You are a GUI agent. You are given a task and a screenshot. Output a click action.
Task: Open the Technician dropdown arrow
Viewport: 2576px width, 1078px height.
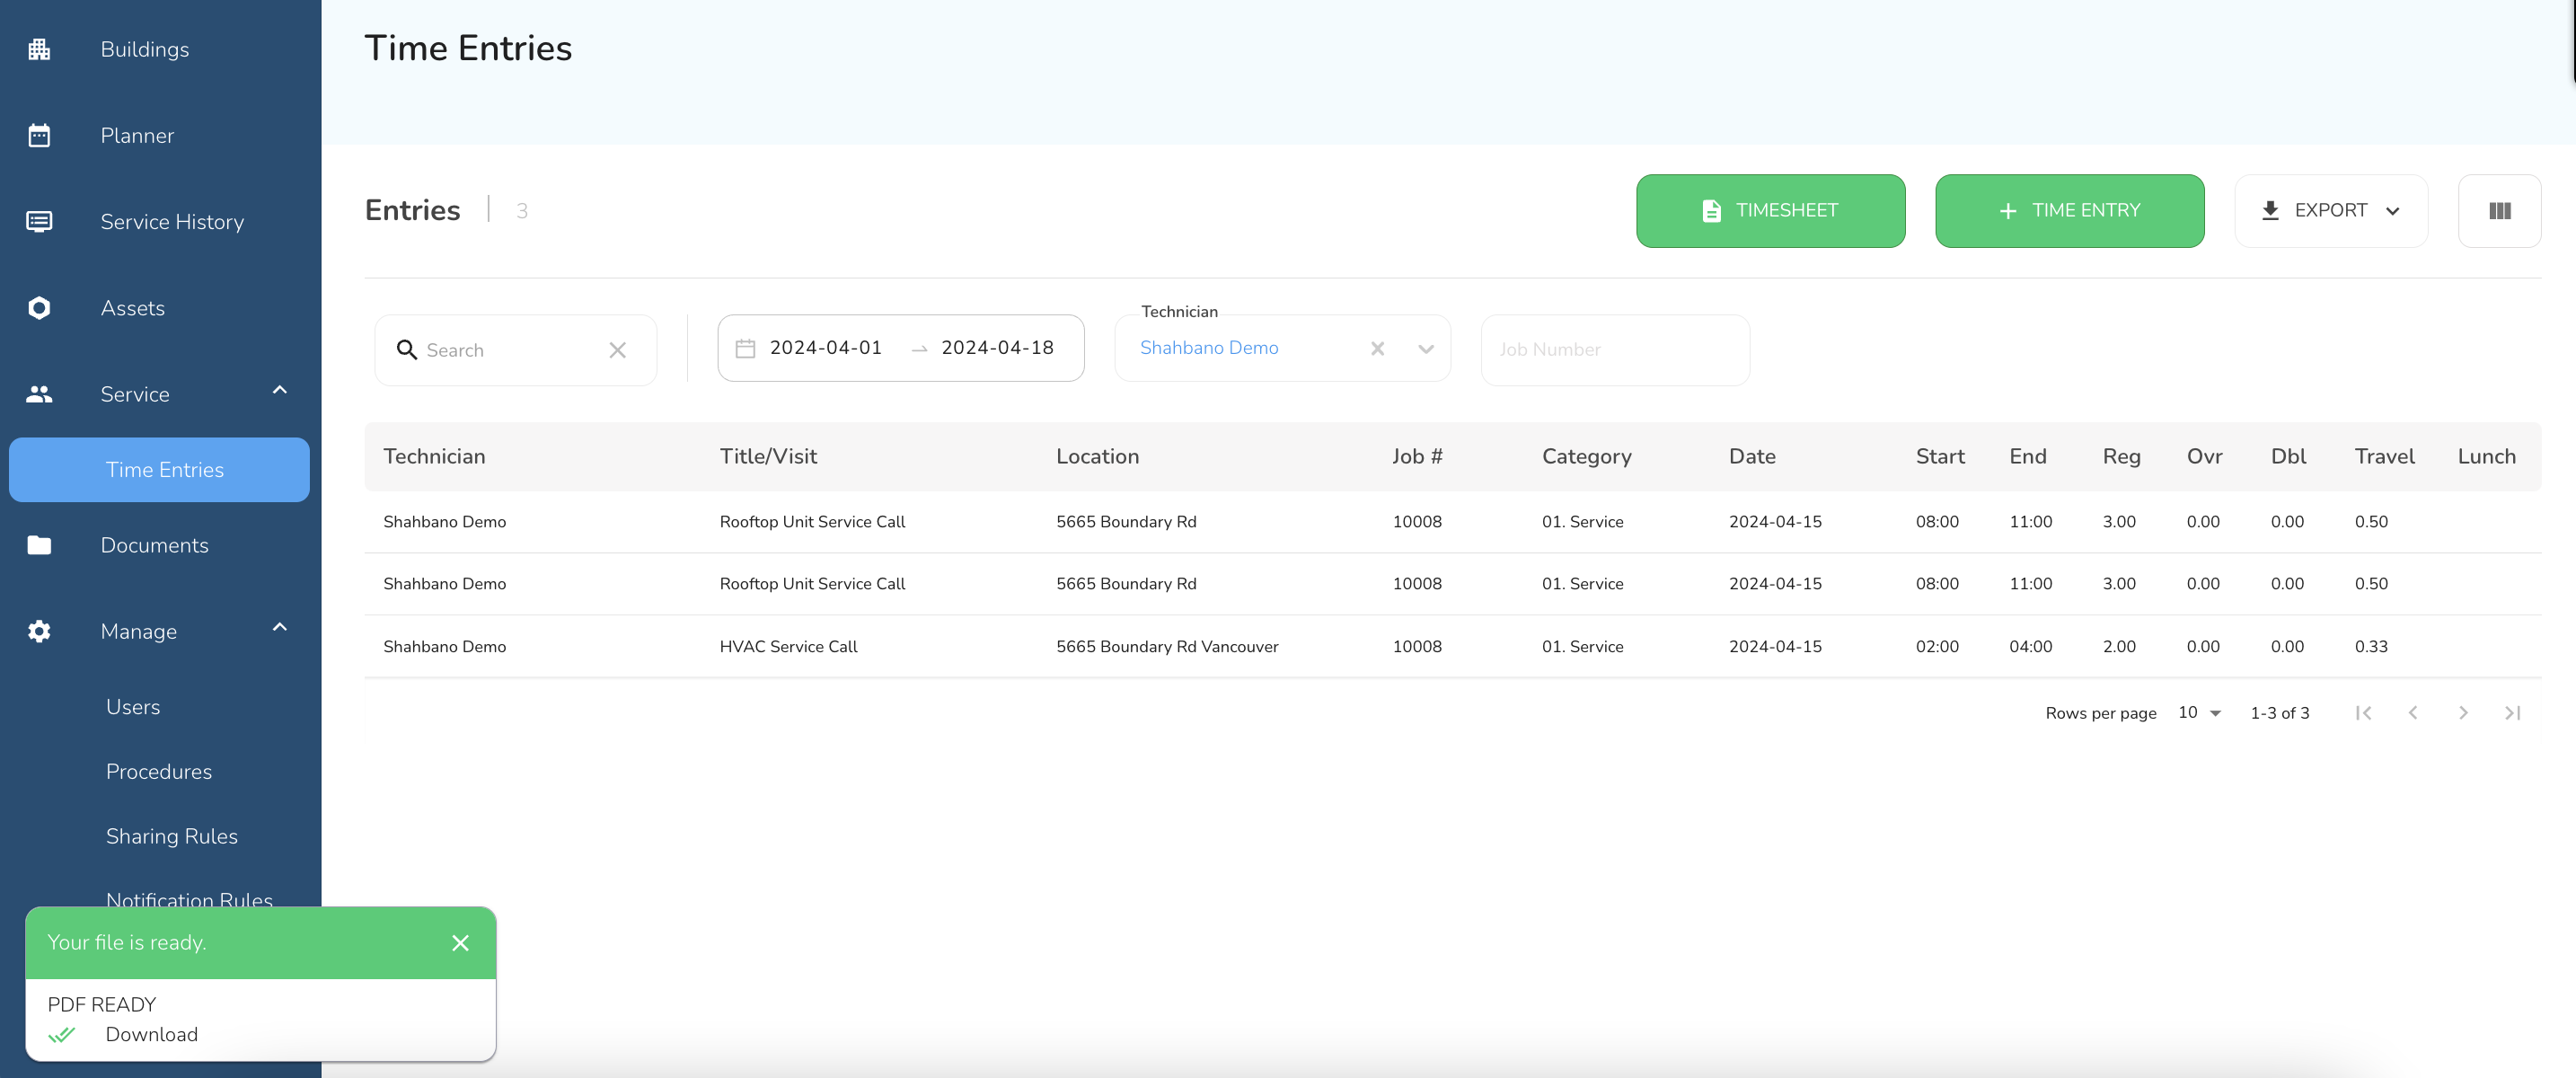click(1426, 348)
